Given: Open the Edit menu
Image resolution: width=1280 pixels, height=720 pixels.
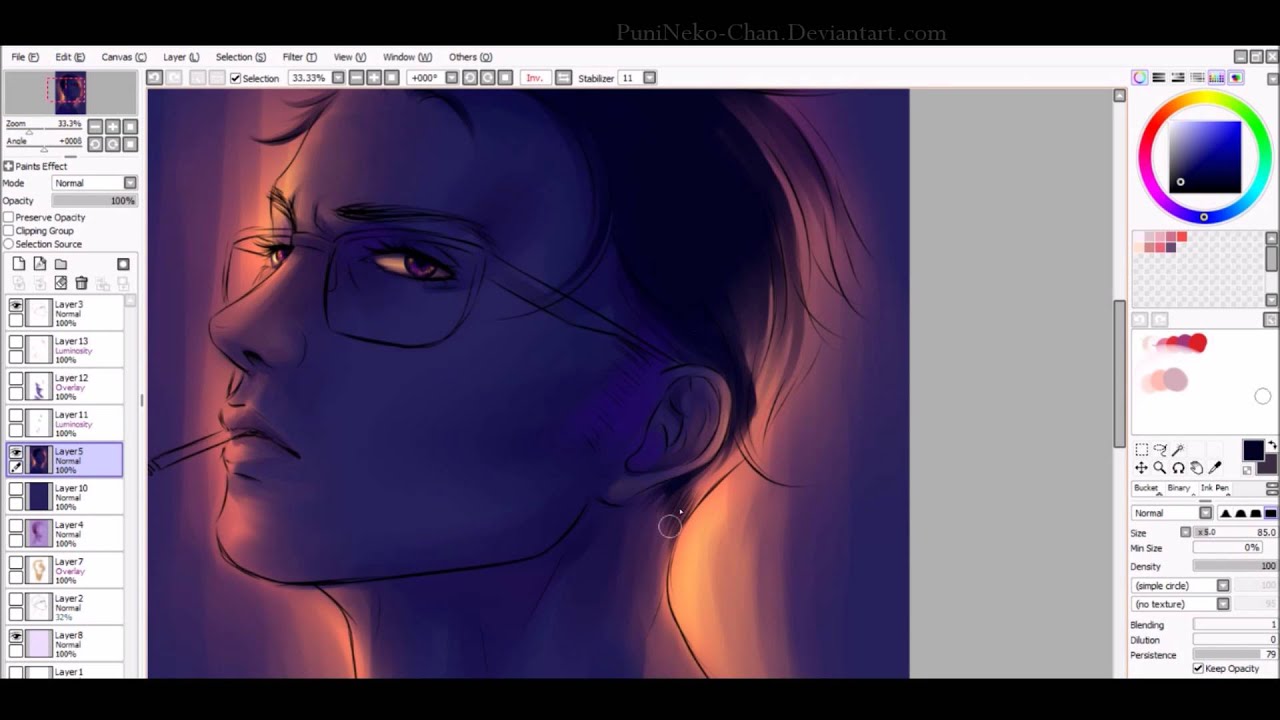Looking at the screenshot, I should (x=70, y=57).
